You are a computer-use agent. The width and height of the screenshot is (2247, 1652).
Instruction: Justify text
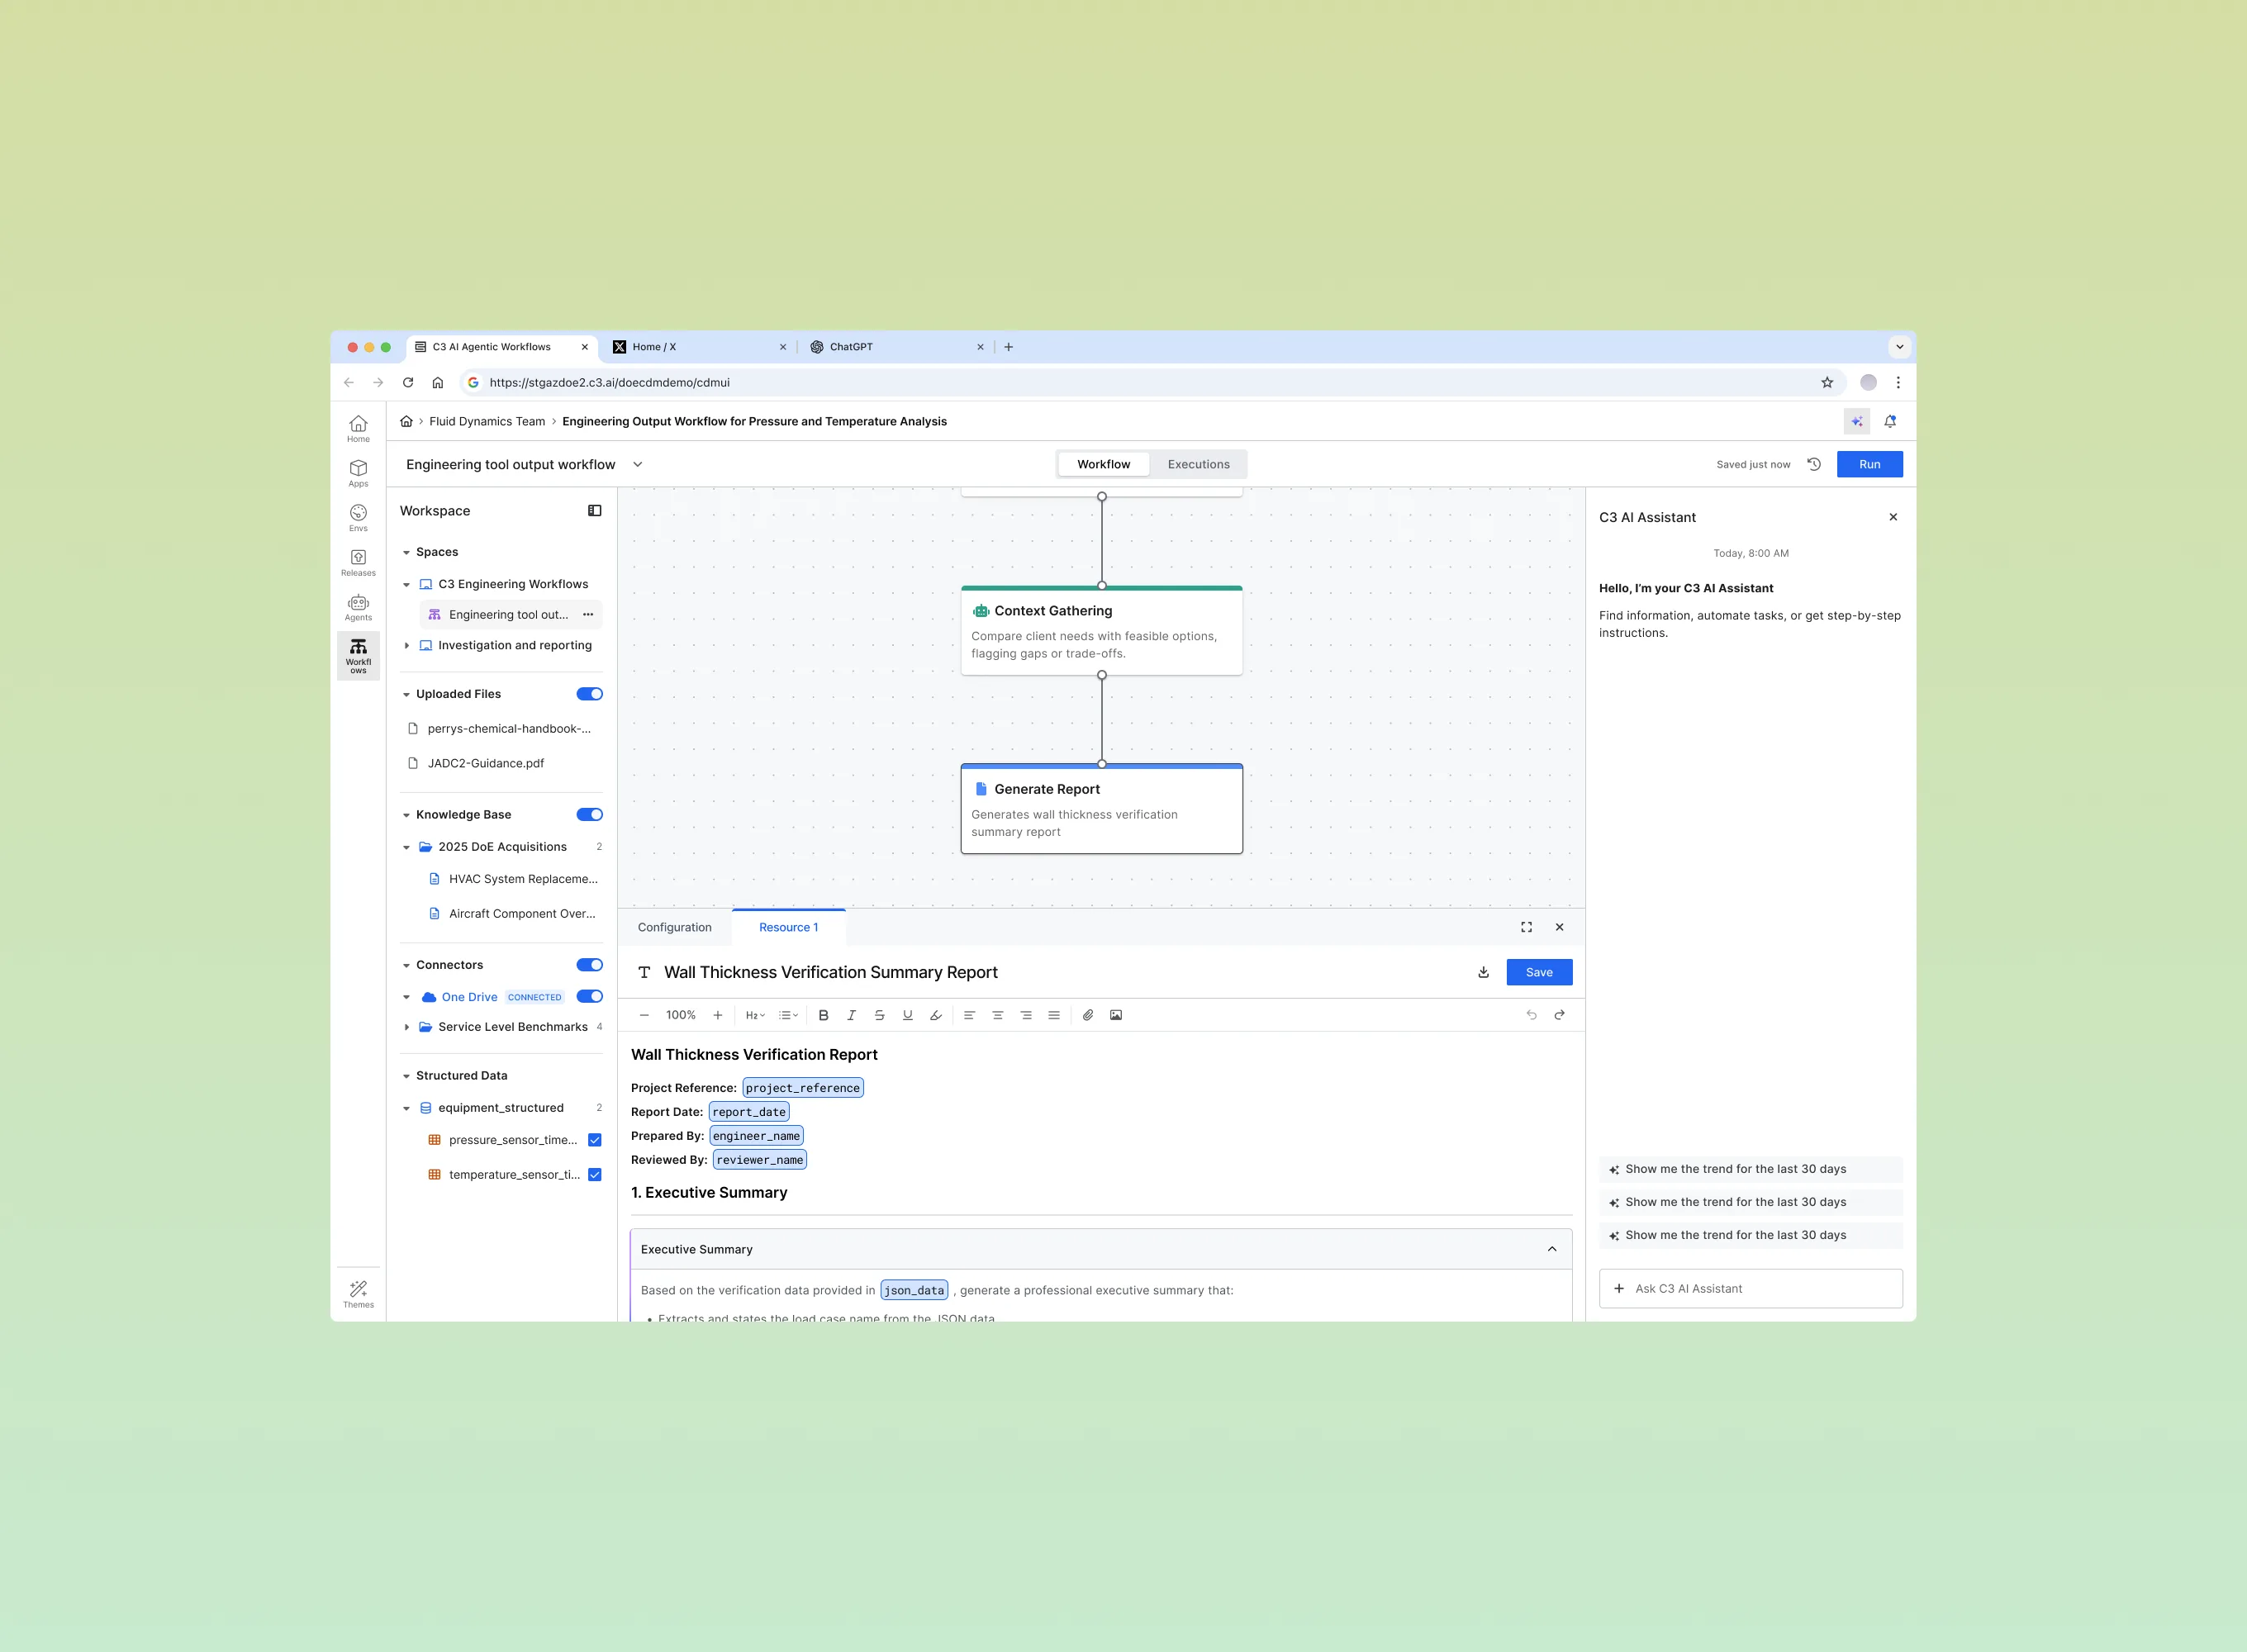point(1053,1015)
